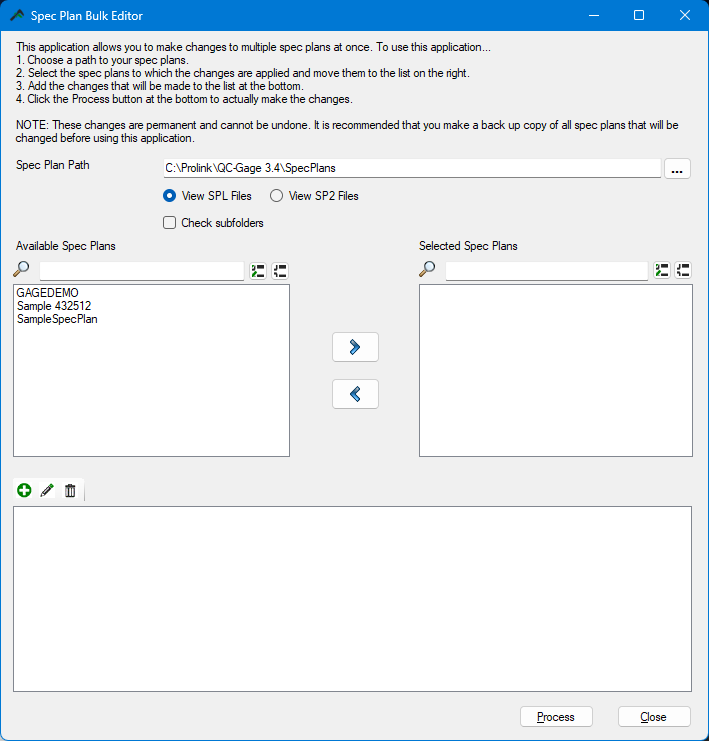Click deselect all icon for Selected Spec Plans
The height and width of the screenshot is (741, 709).
point(684,270)
